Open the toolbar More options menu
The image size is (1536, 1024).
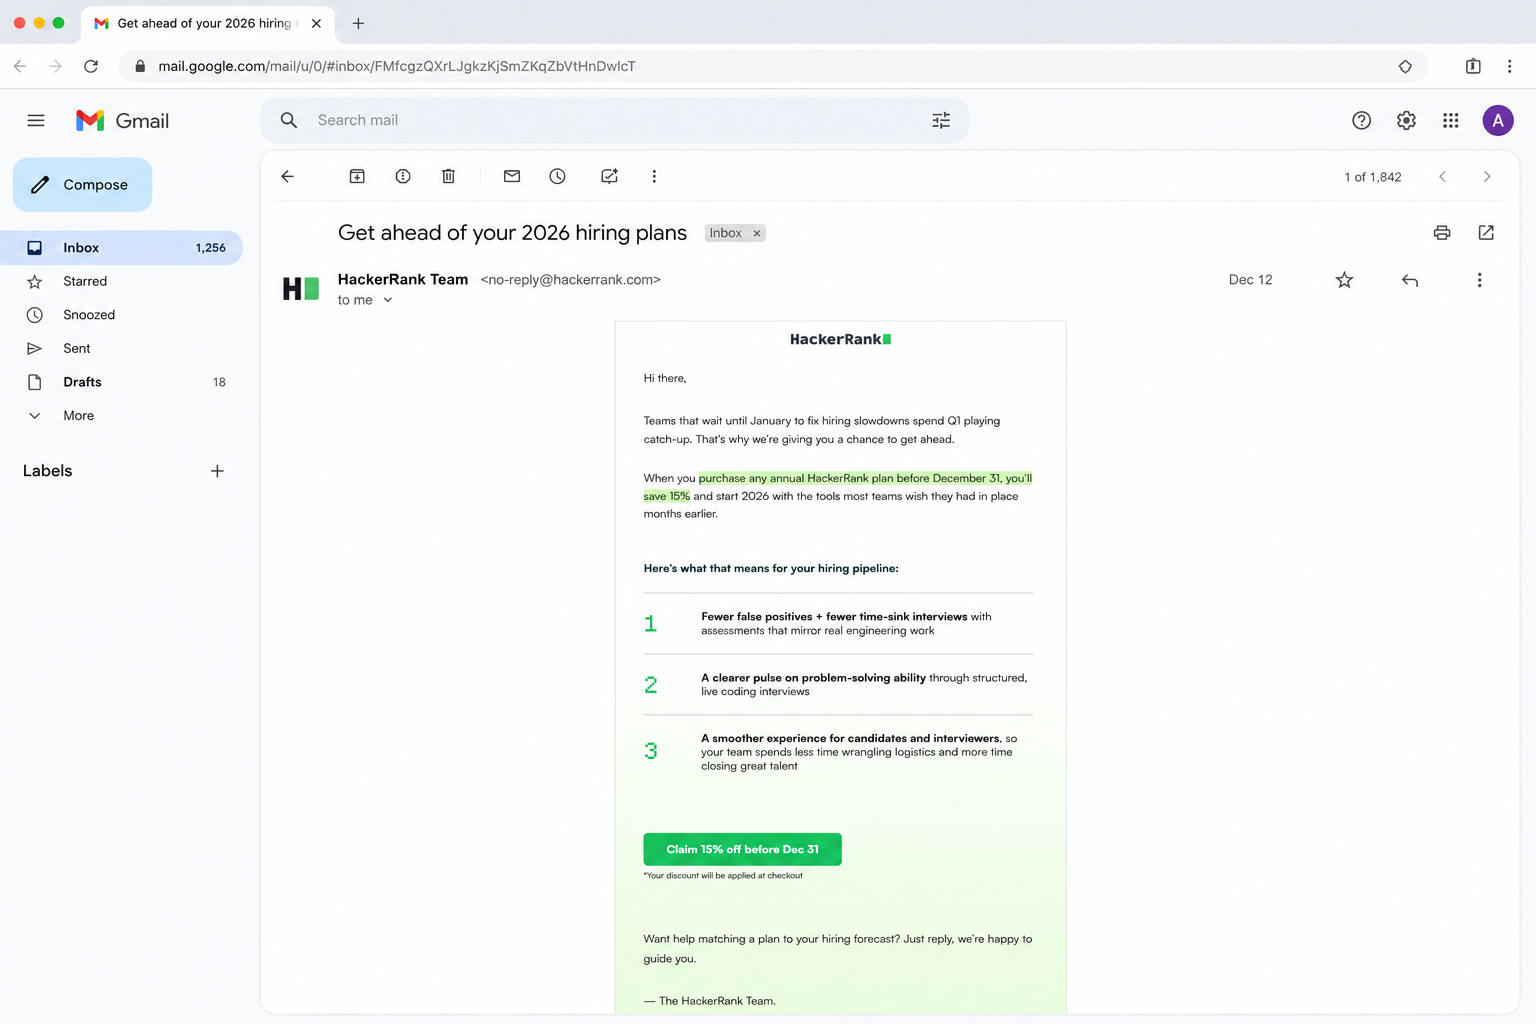654,176
